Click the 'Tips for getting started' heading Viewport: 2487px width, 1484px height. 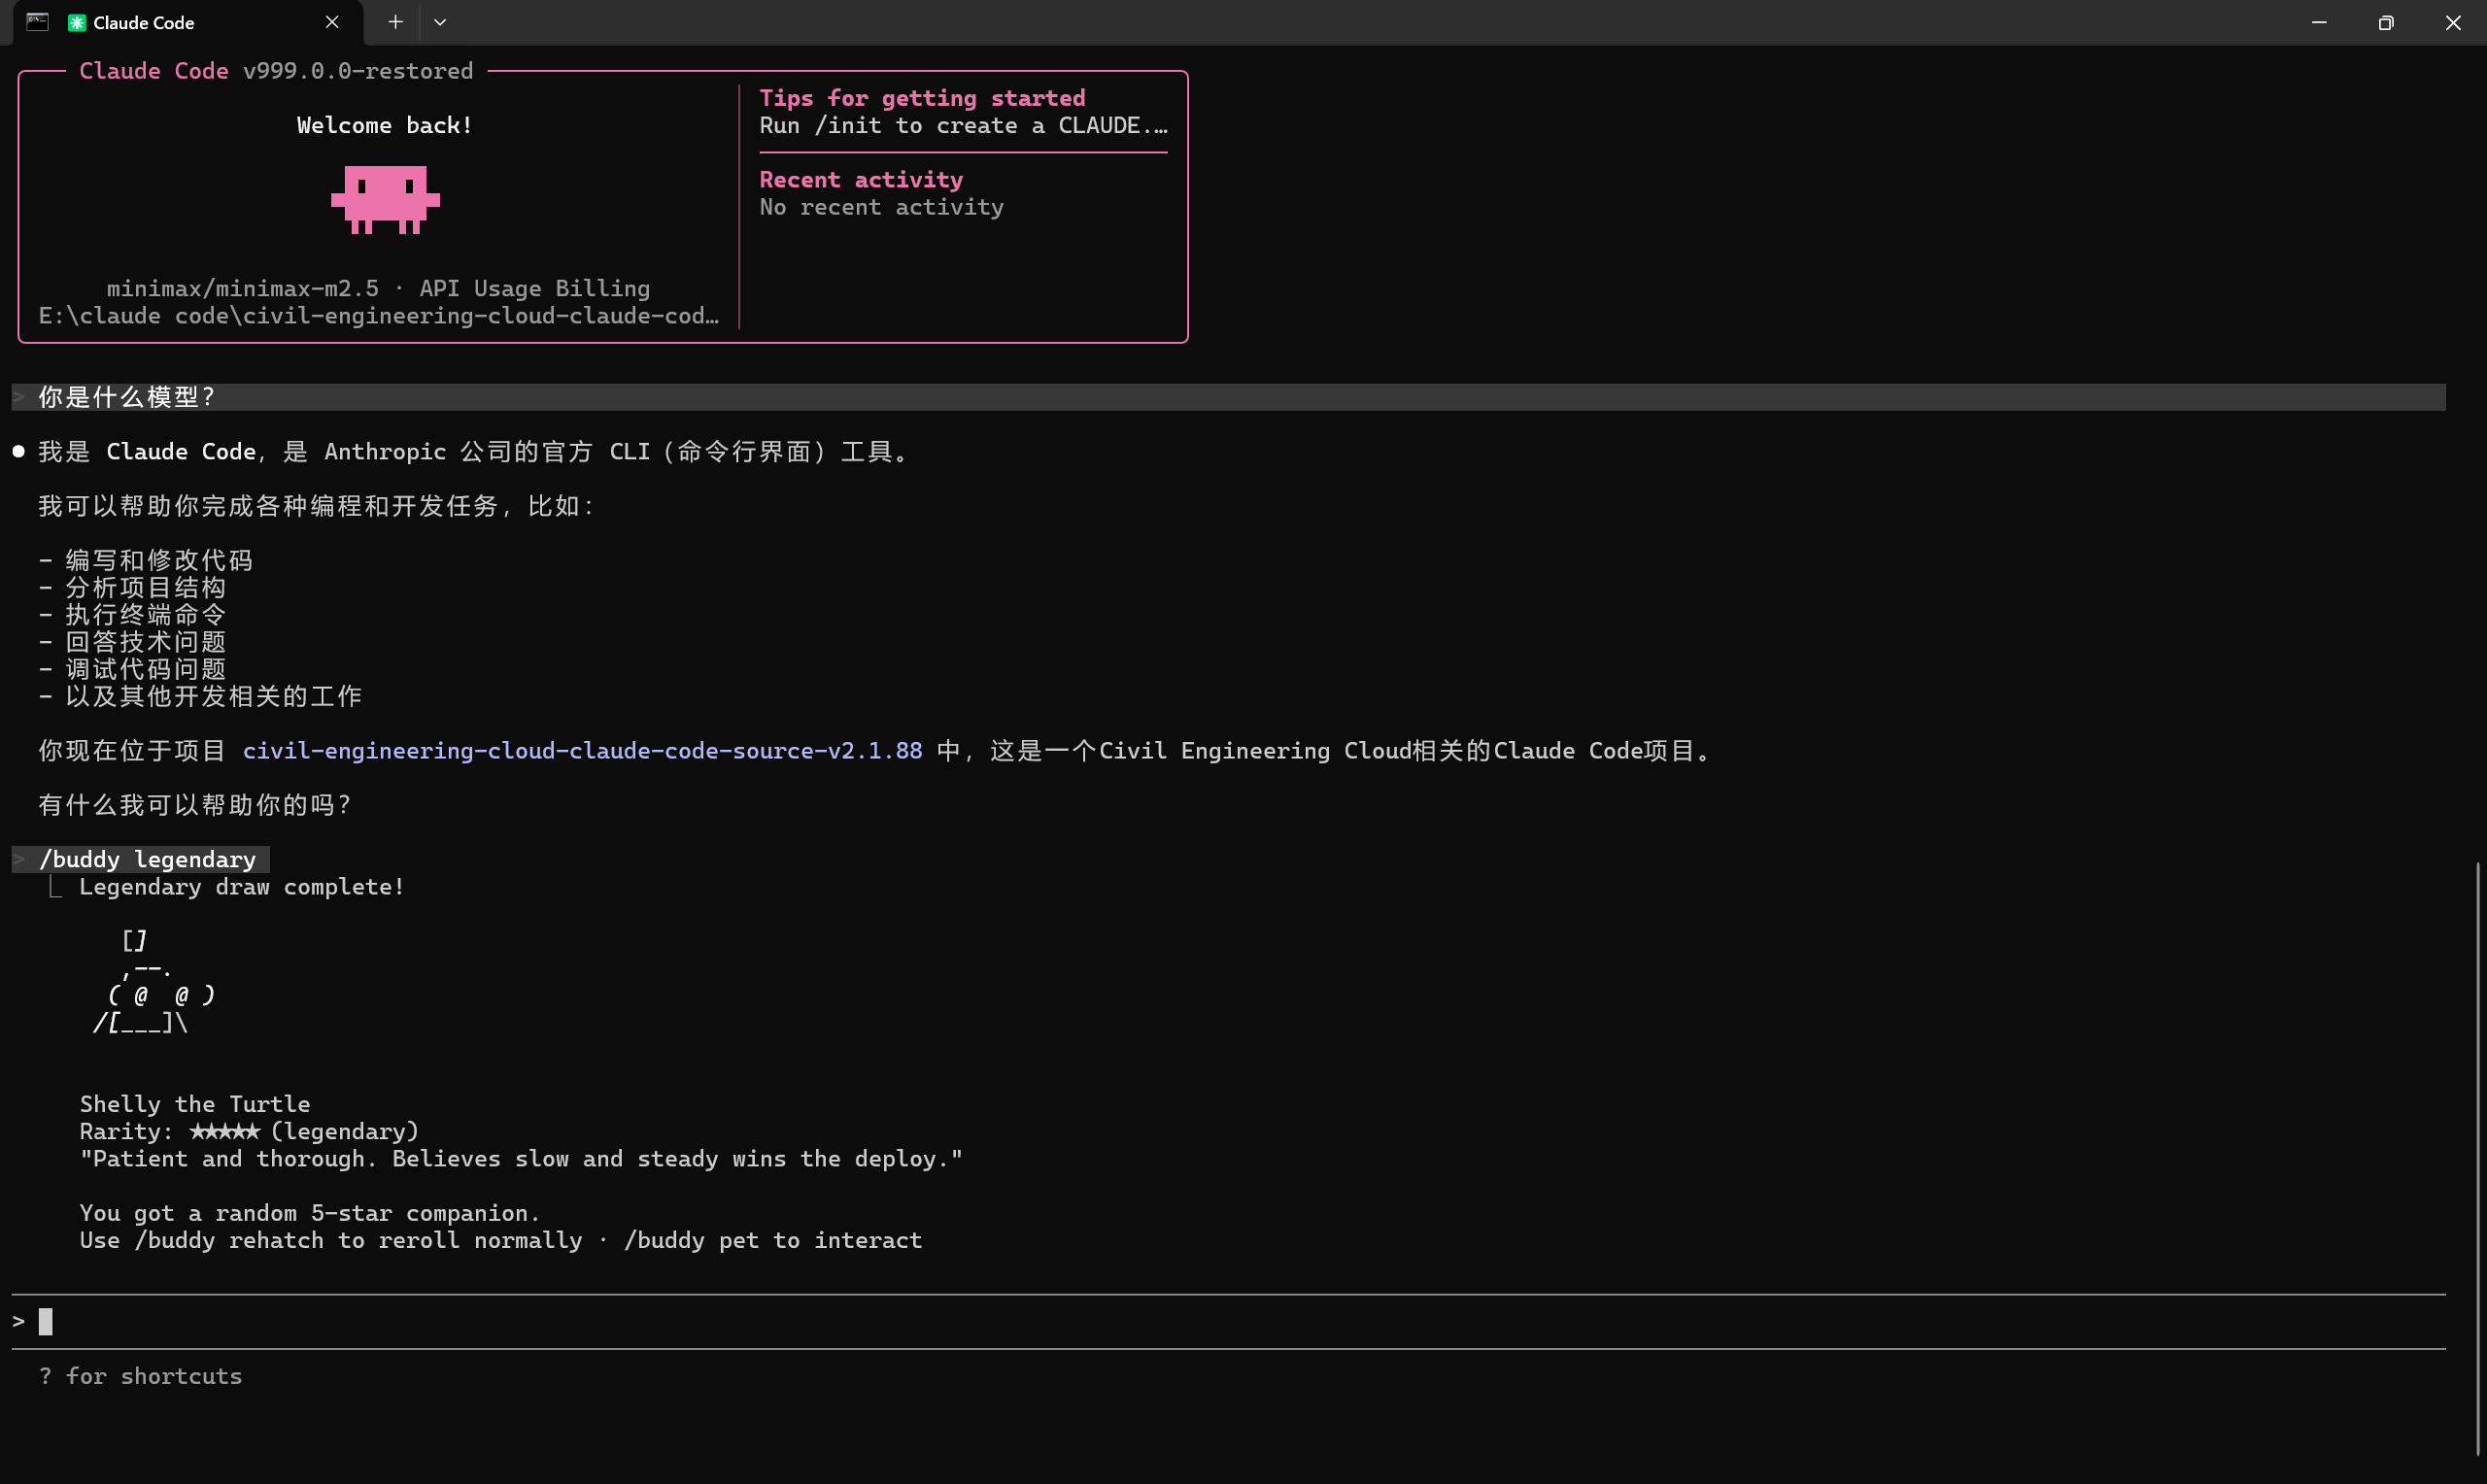pos(921,98)
